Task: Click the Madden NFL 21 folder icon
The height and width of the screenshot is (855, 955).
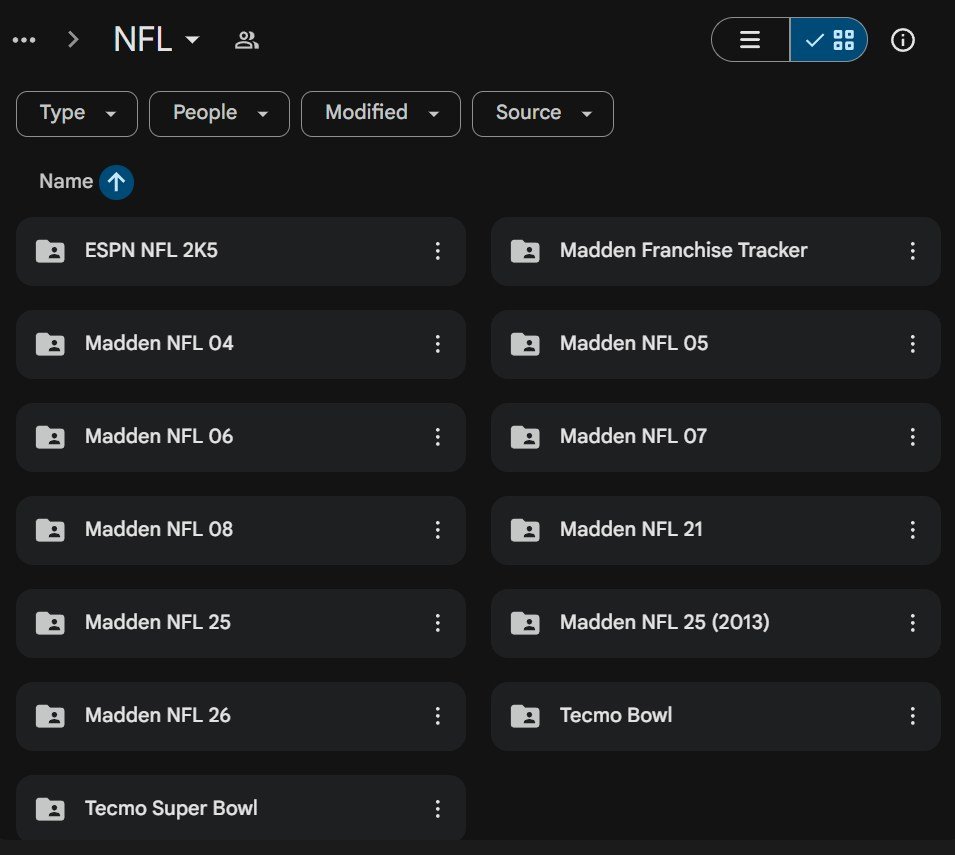Action: point(525,530)
